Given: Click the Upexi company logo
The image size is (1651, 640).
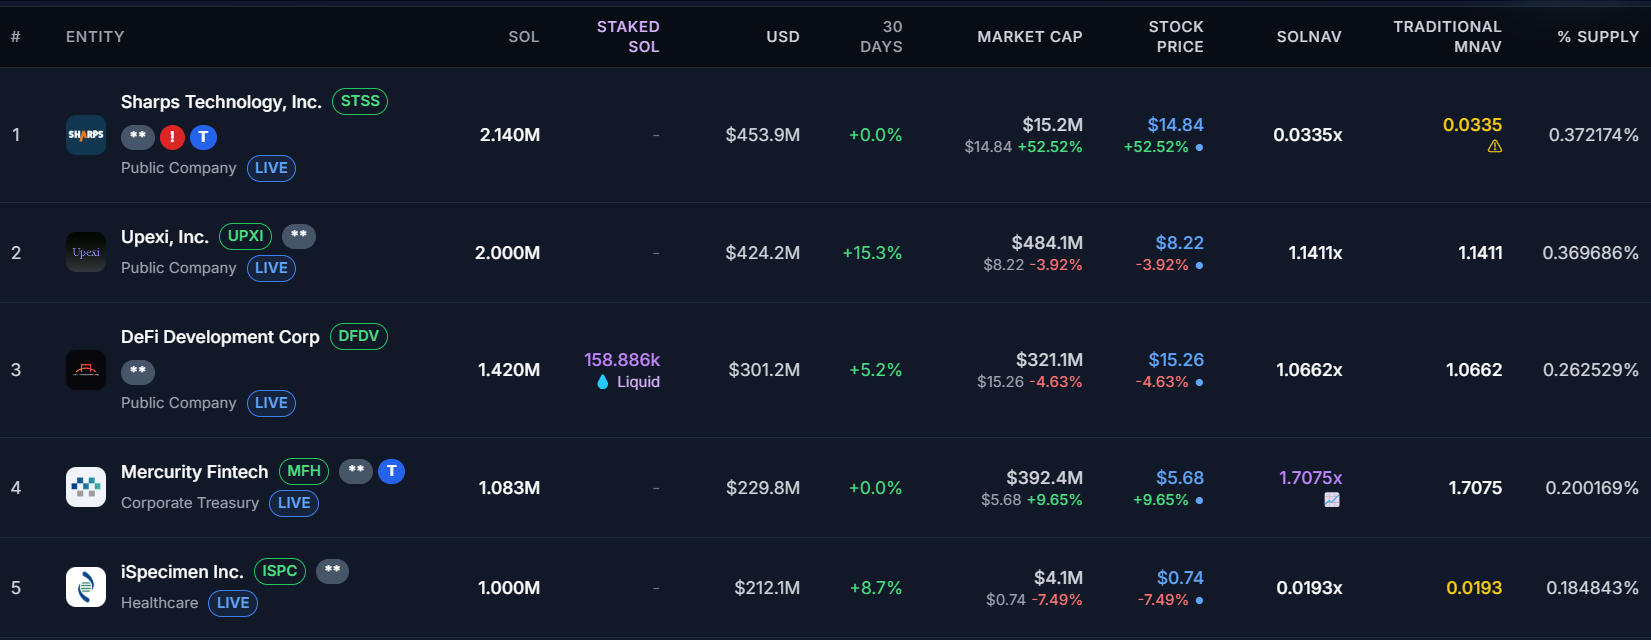Looking at the screenshot, I should coord(86,252).
